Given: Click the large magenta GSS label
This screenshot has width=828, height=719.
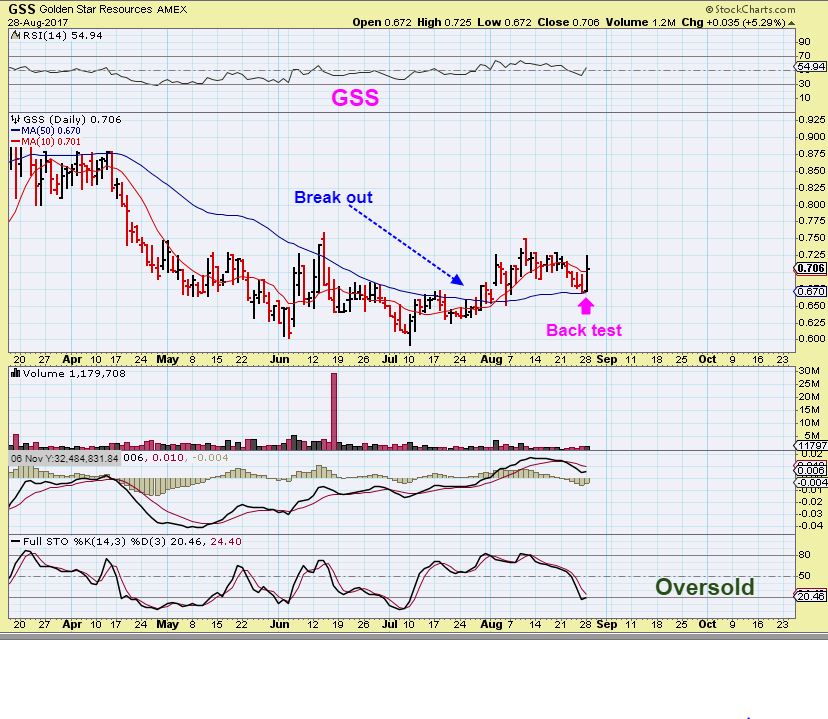Looking at the screenshot, I should point(355,98).
